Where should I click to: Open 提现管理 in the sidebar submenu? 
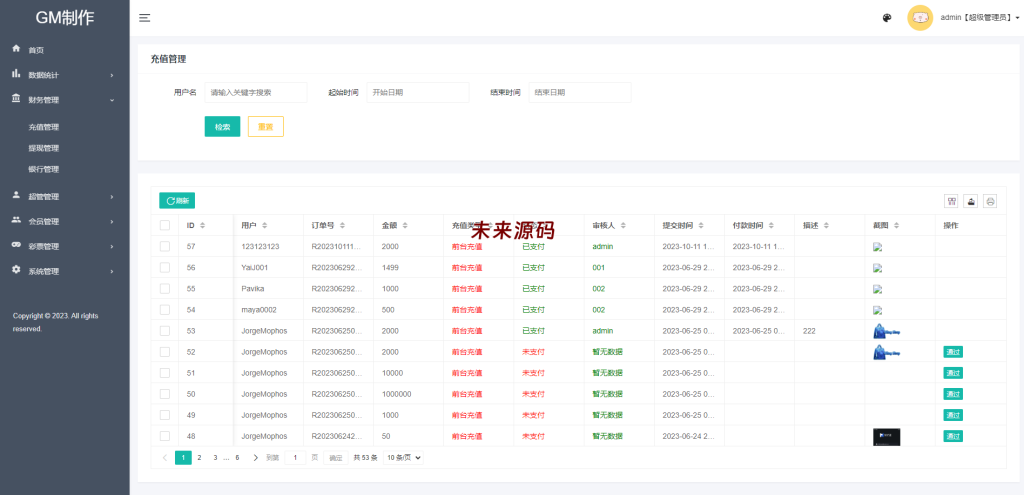click(44, 148)
